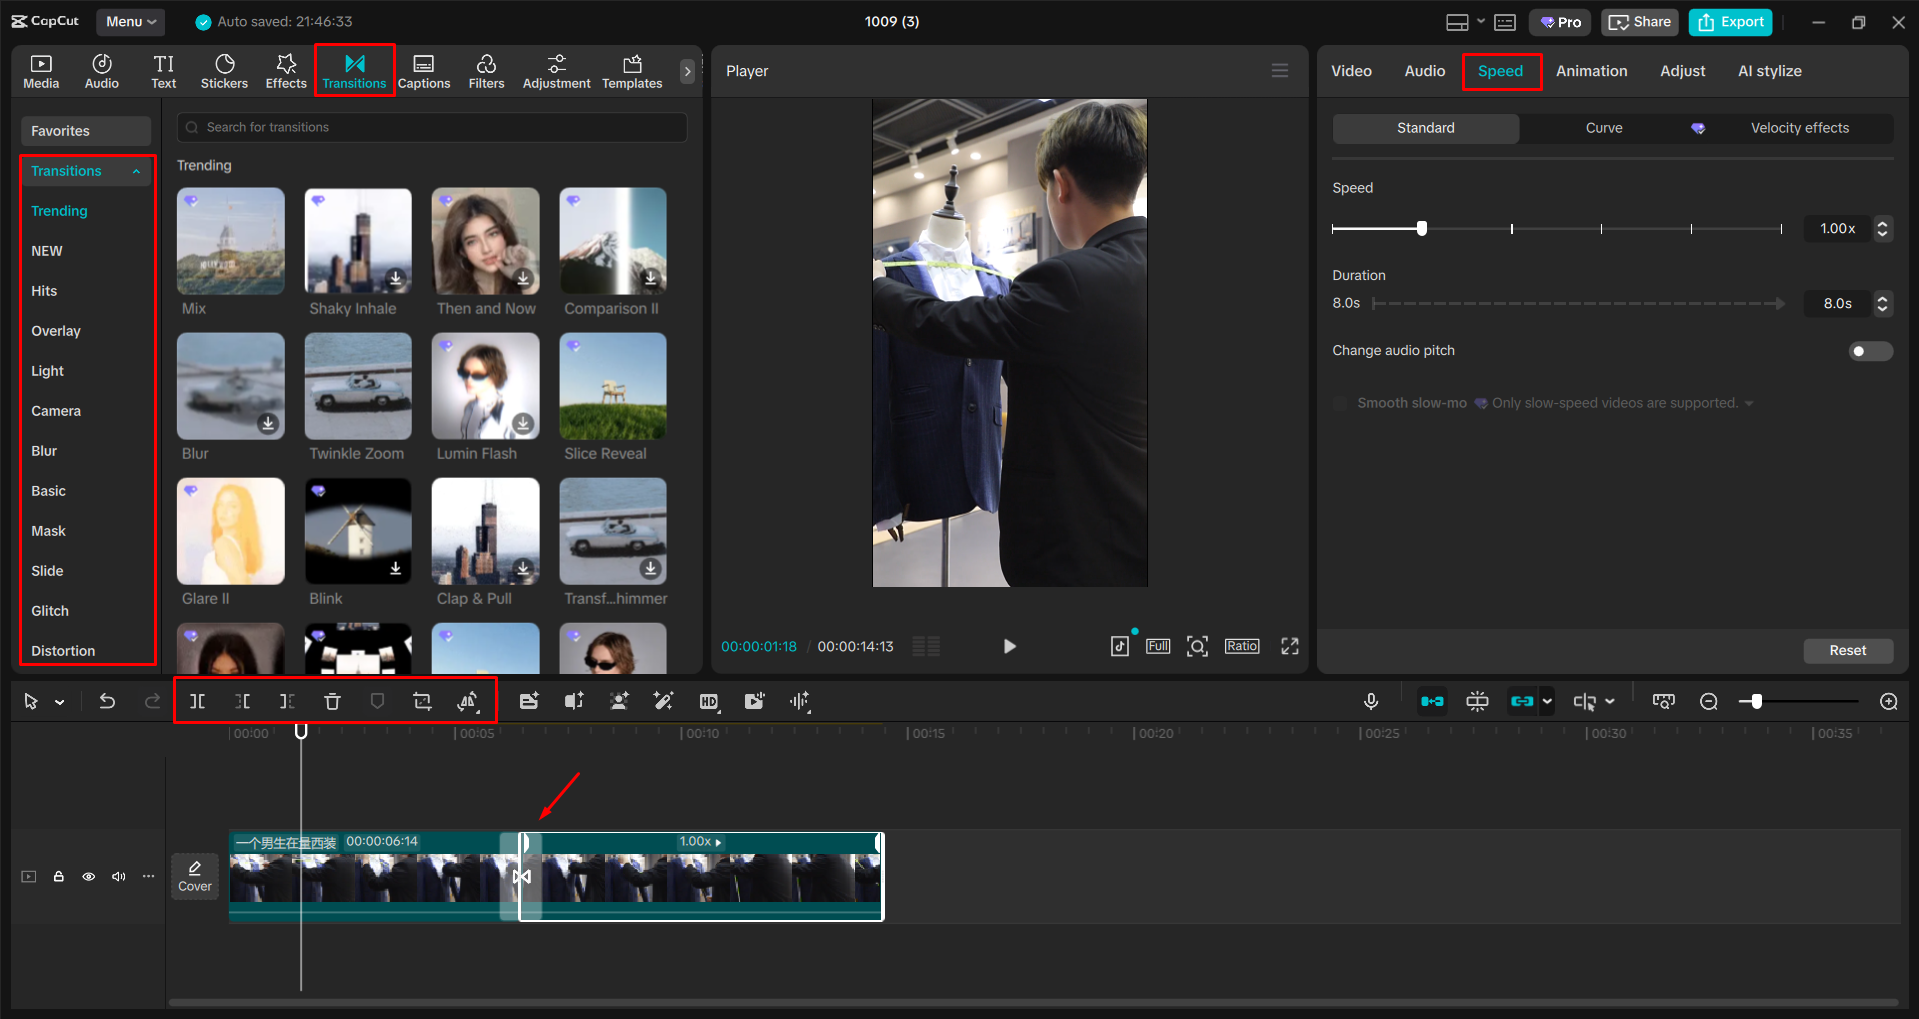
Task: Switch to the Animation tab
Action: point(1591,70)
